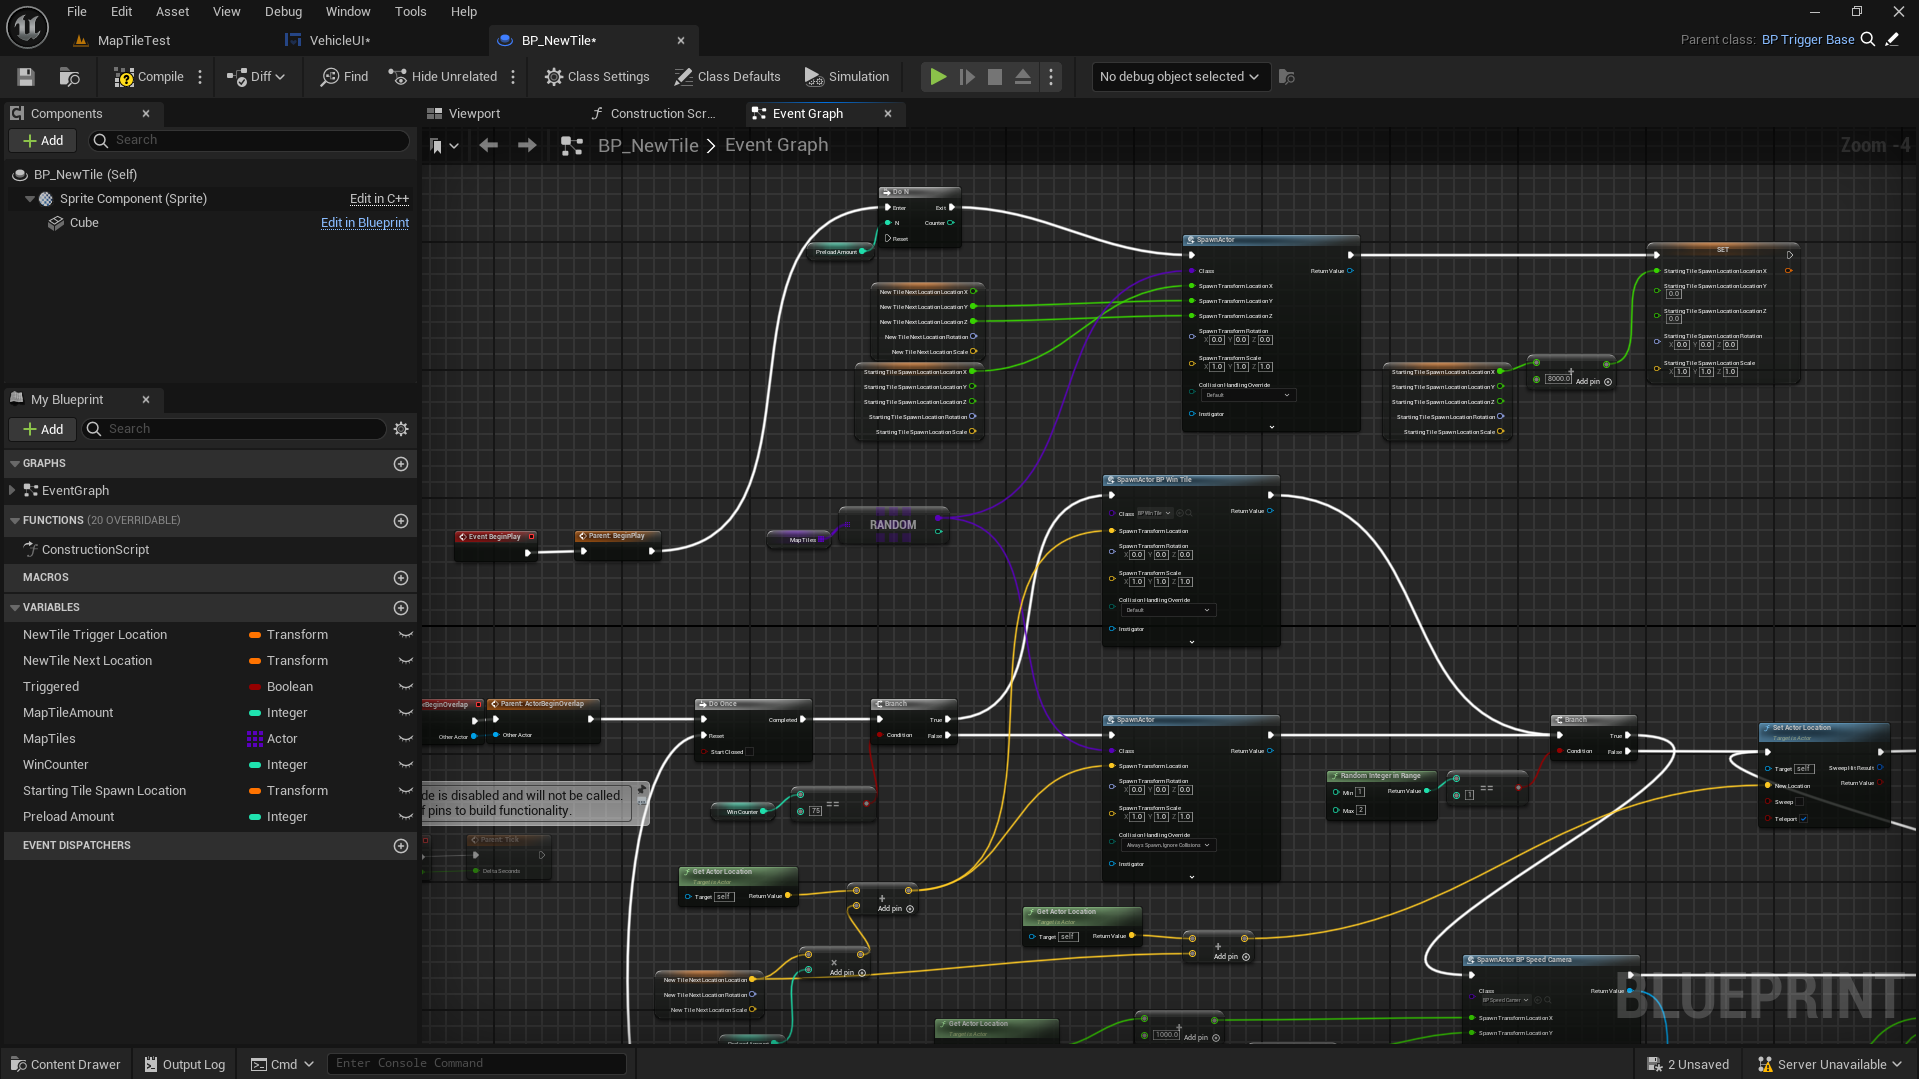Viewport: 1919px width, 1079px height.
Task: Open Hide Unrelated options menu
Action: pyautogui.click(x=513, y=77)
